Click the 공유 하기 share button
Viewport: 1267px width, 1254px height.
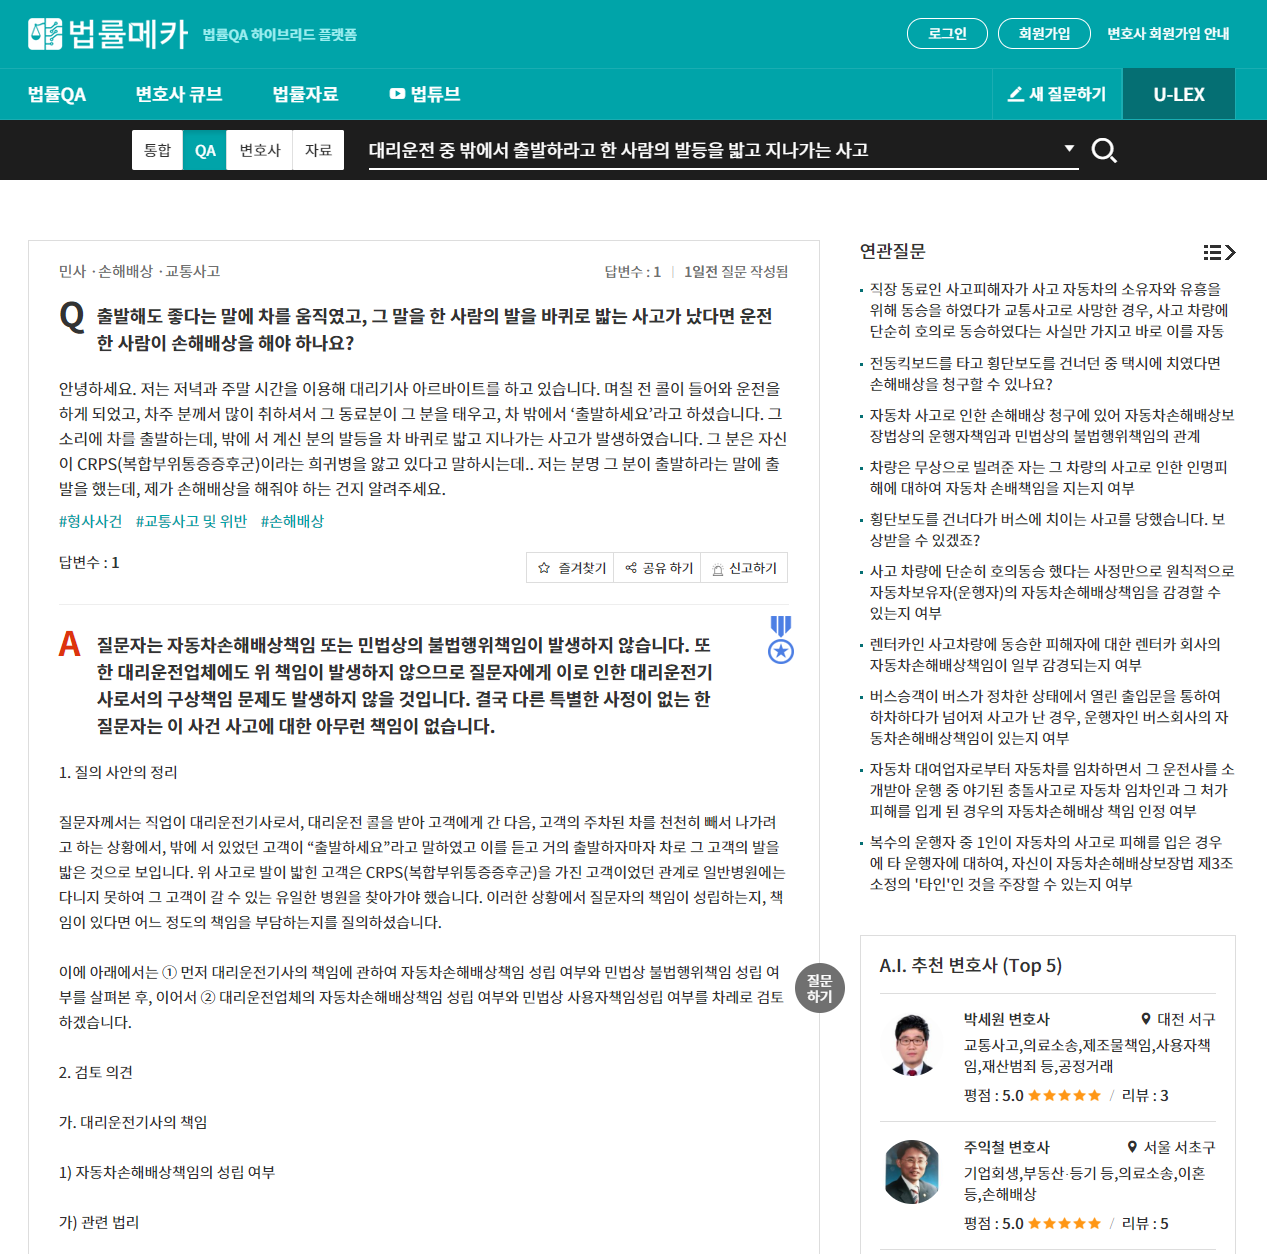pos(658,568)
